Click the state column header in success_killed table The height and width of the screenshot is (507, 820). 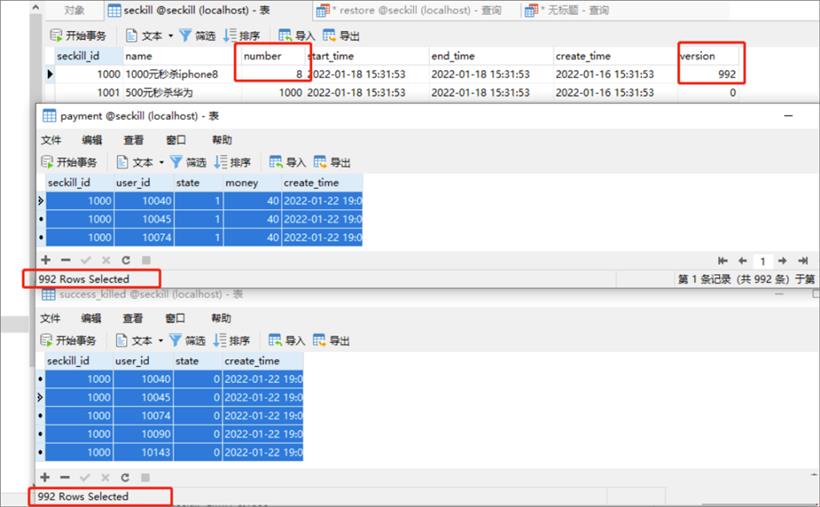pyautogui.click(x=198, y=361)
